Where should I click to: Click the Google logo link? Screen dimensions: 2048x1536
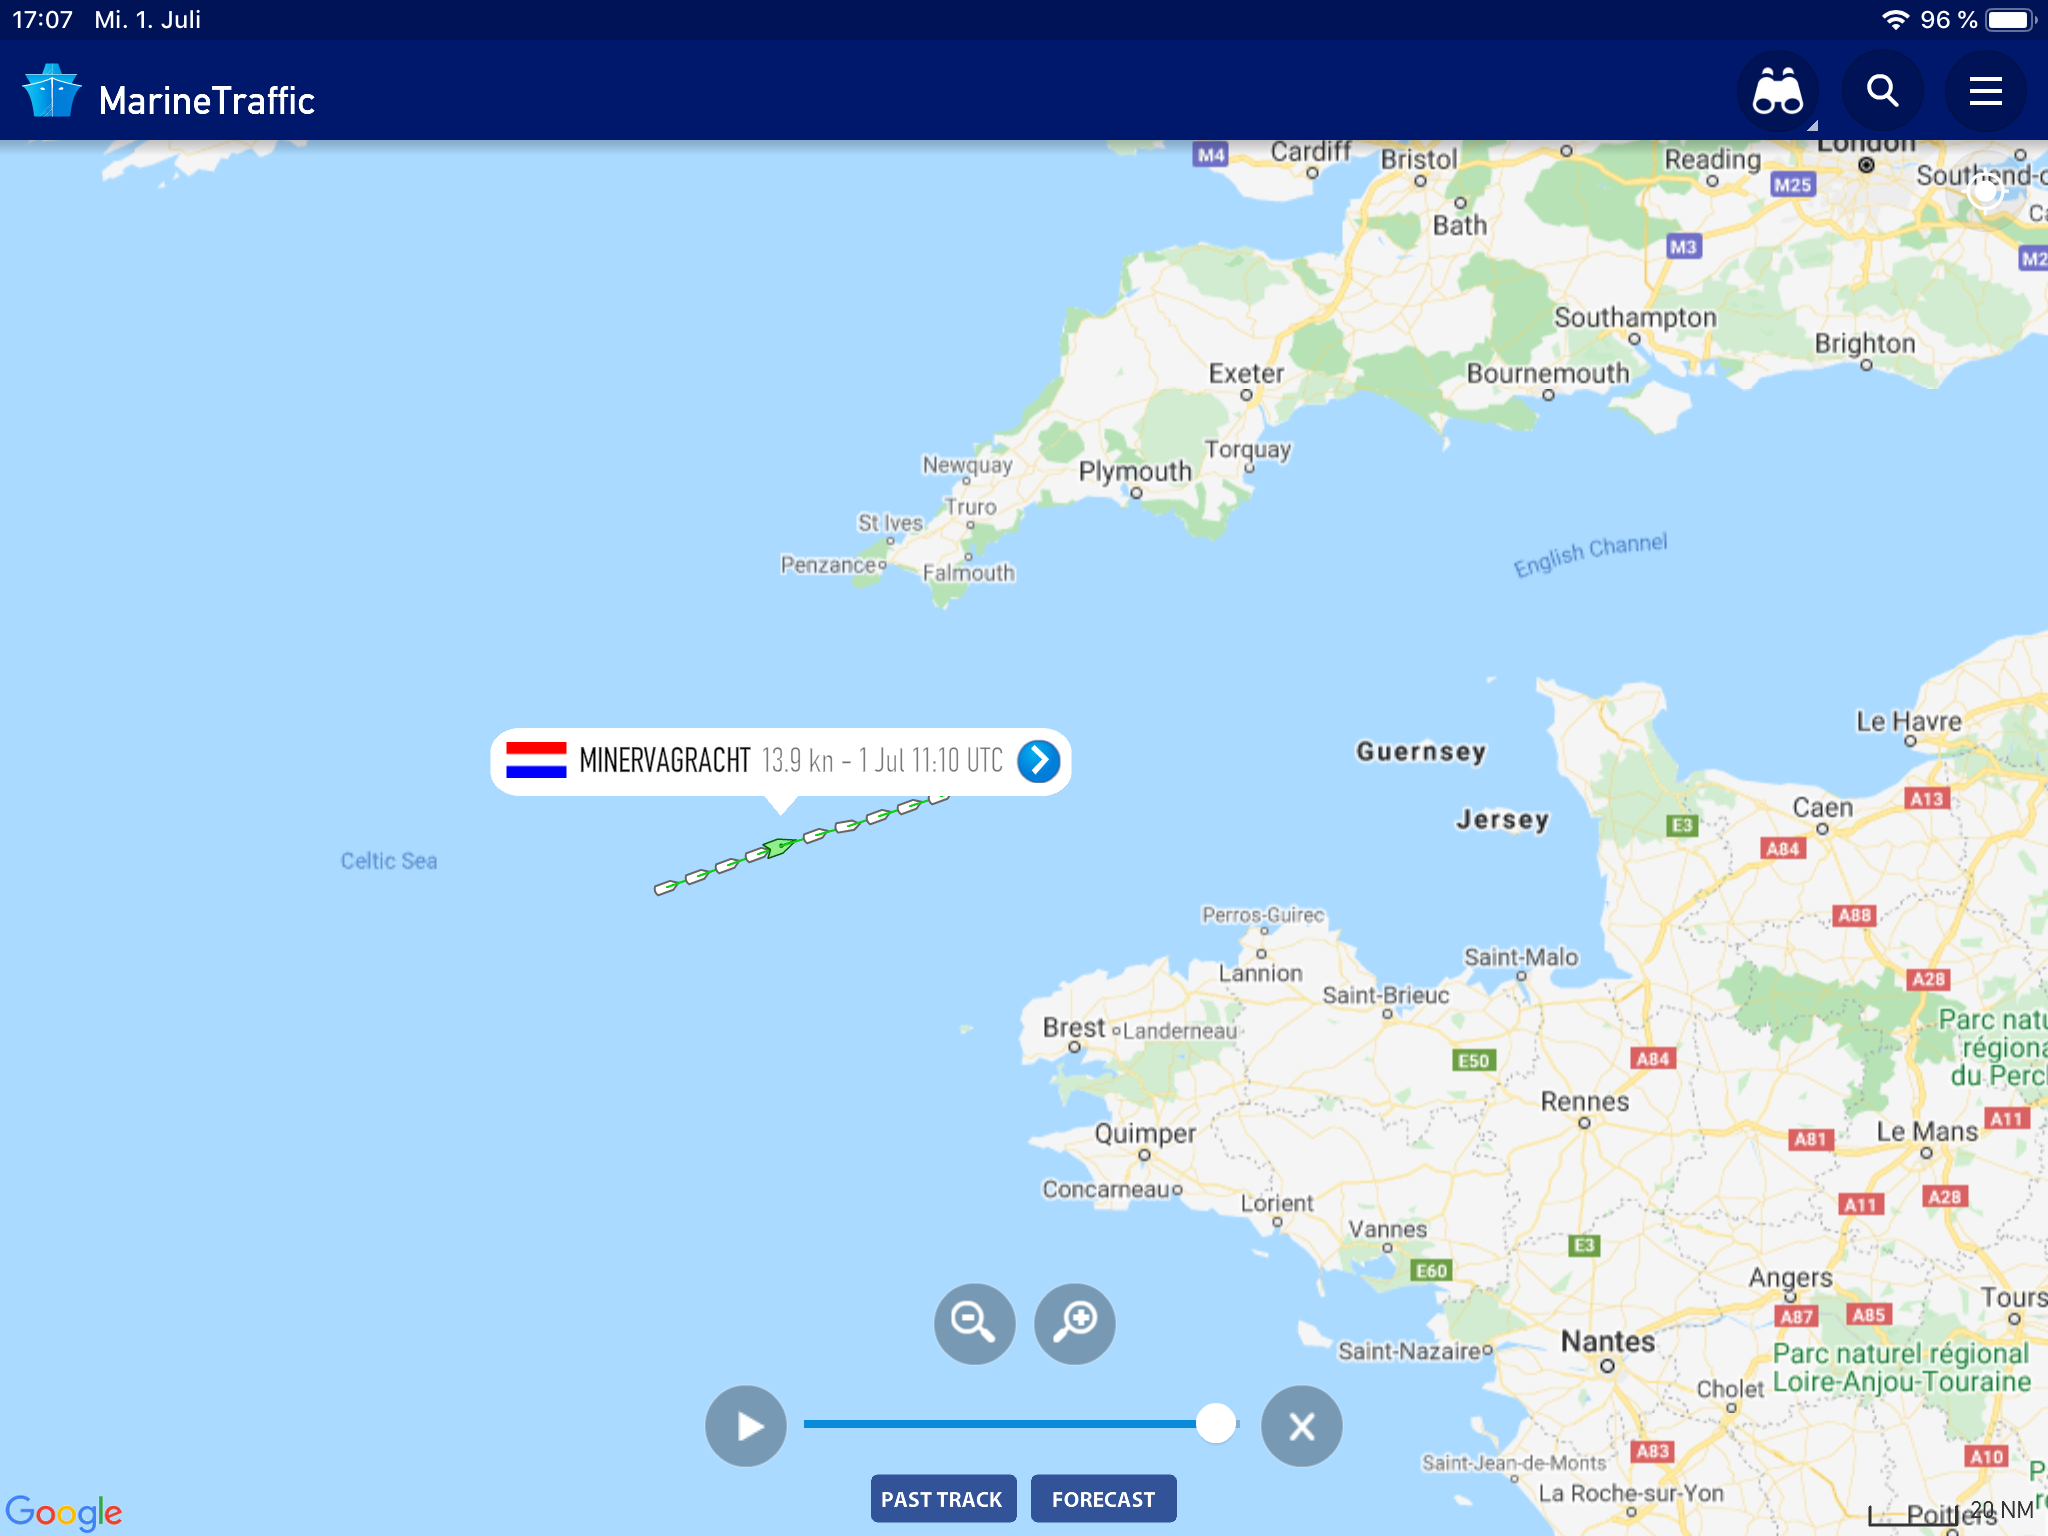(x=64, y=1512)
